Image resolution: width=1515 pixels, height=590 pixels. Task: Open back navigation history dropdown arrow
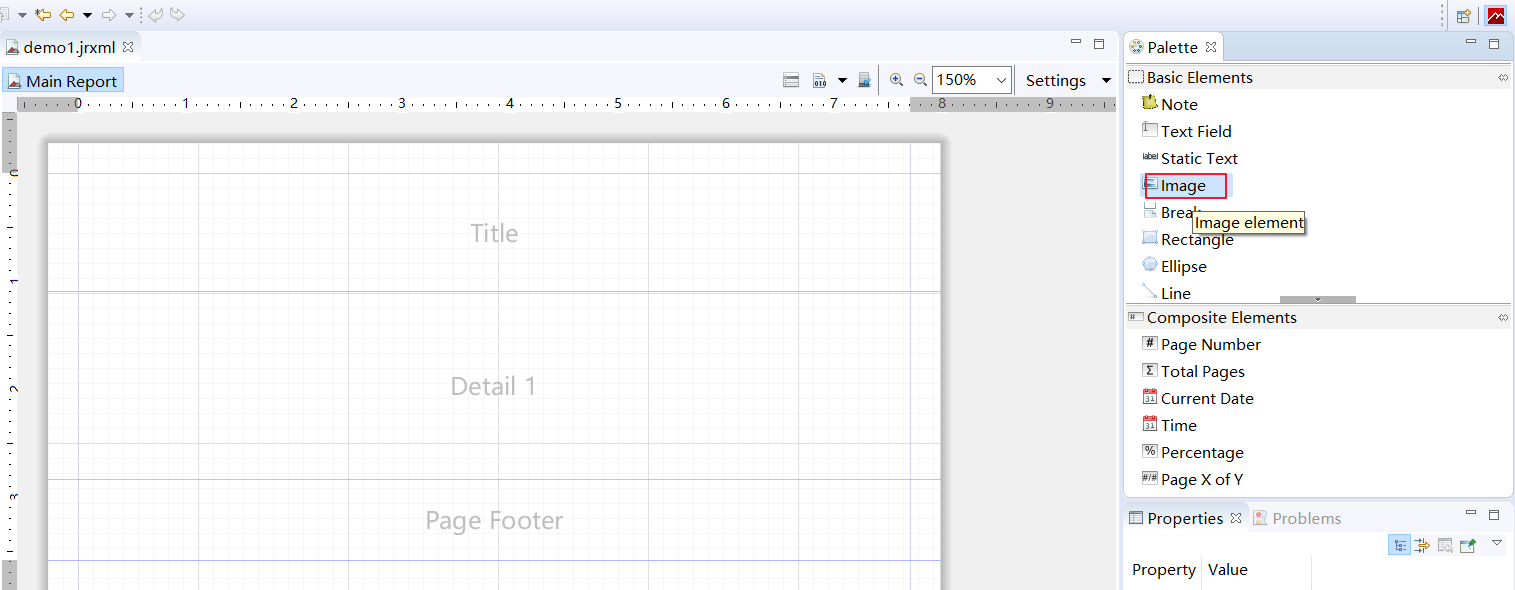click(87, 15)
